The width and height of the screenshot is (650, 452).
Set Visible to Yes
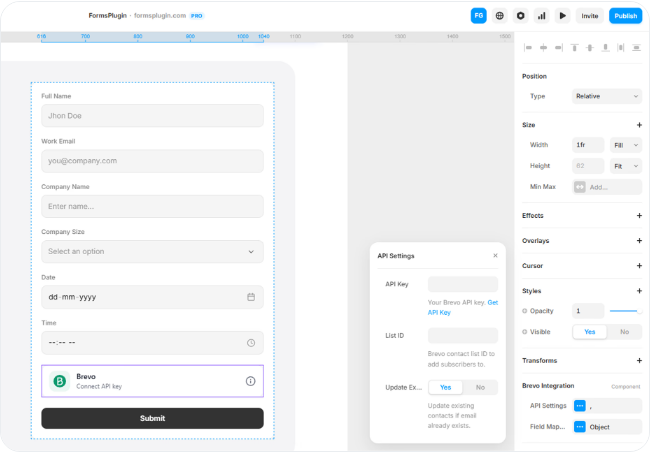(x=589, y=332)
